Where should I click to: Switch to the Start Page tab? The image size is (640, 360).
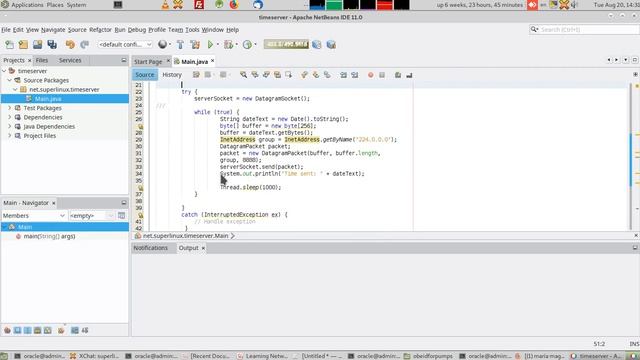tap(148, 62)
